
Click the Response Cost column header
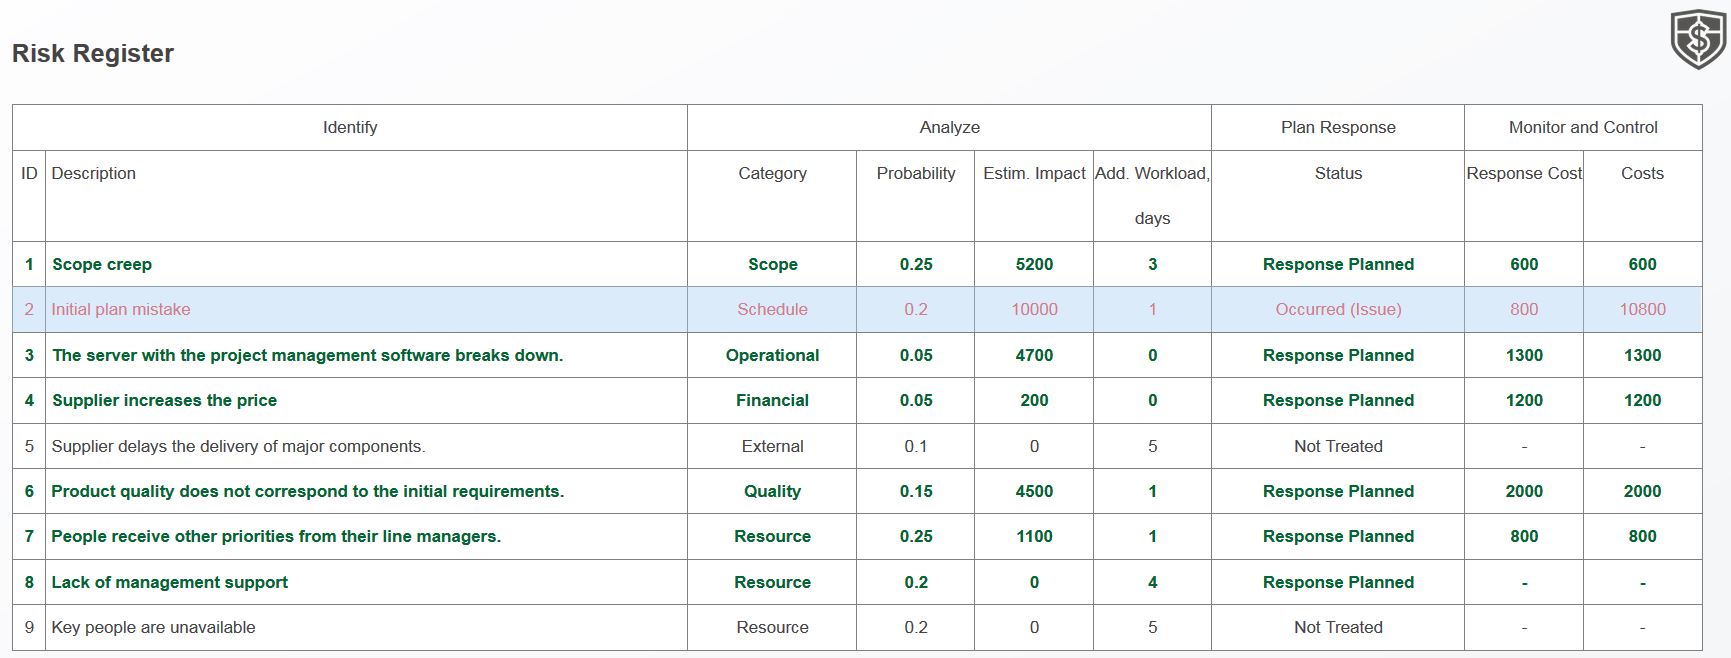pyautogui.click(x=1524, y=173)
